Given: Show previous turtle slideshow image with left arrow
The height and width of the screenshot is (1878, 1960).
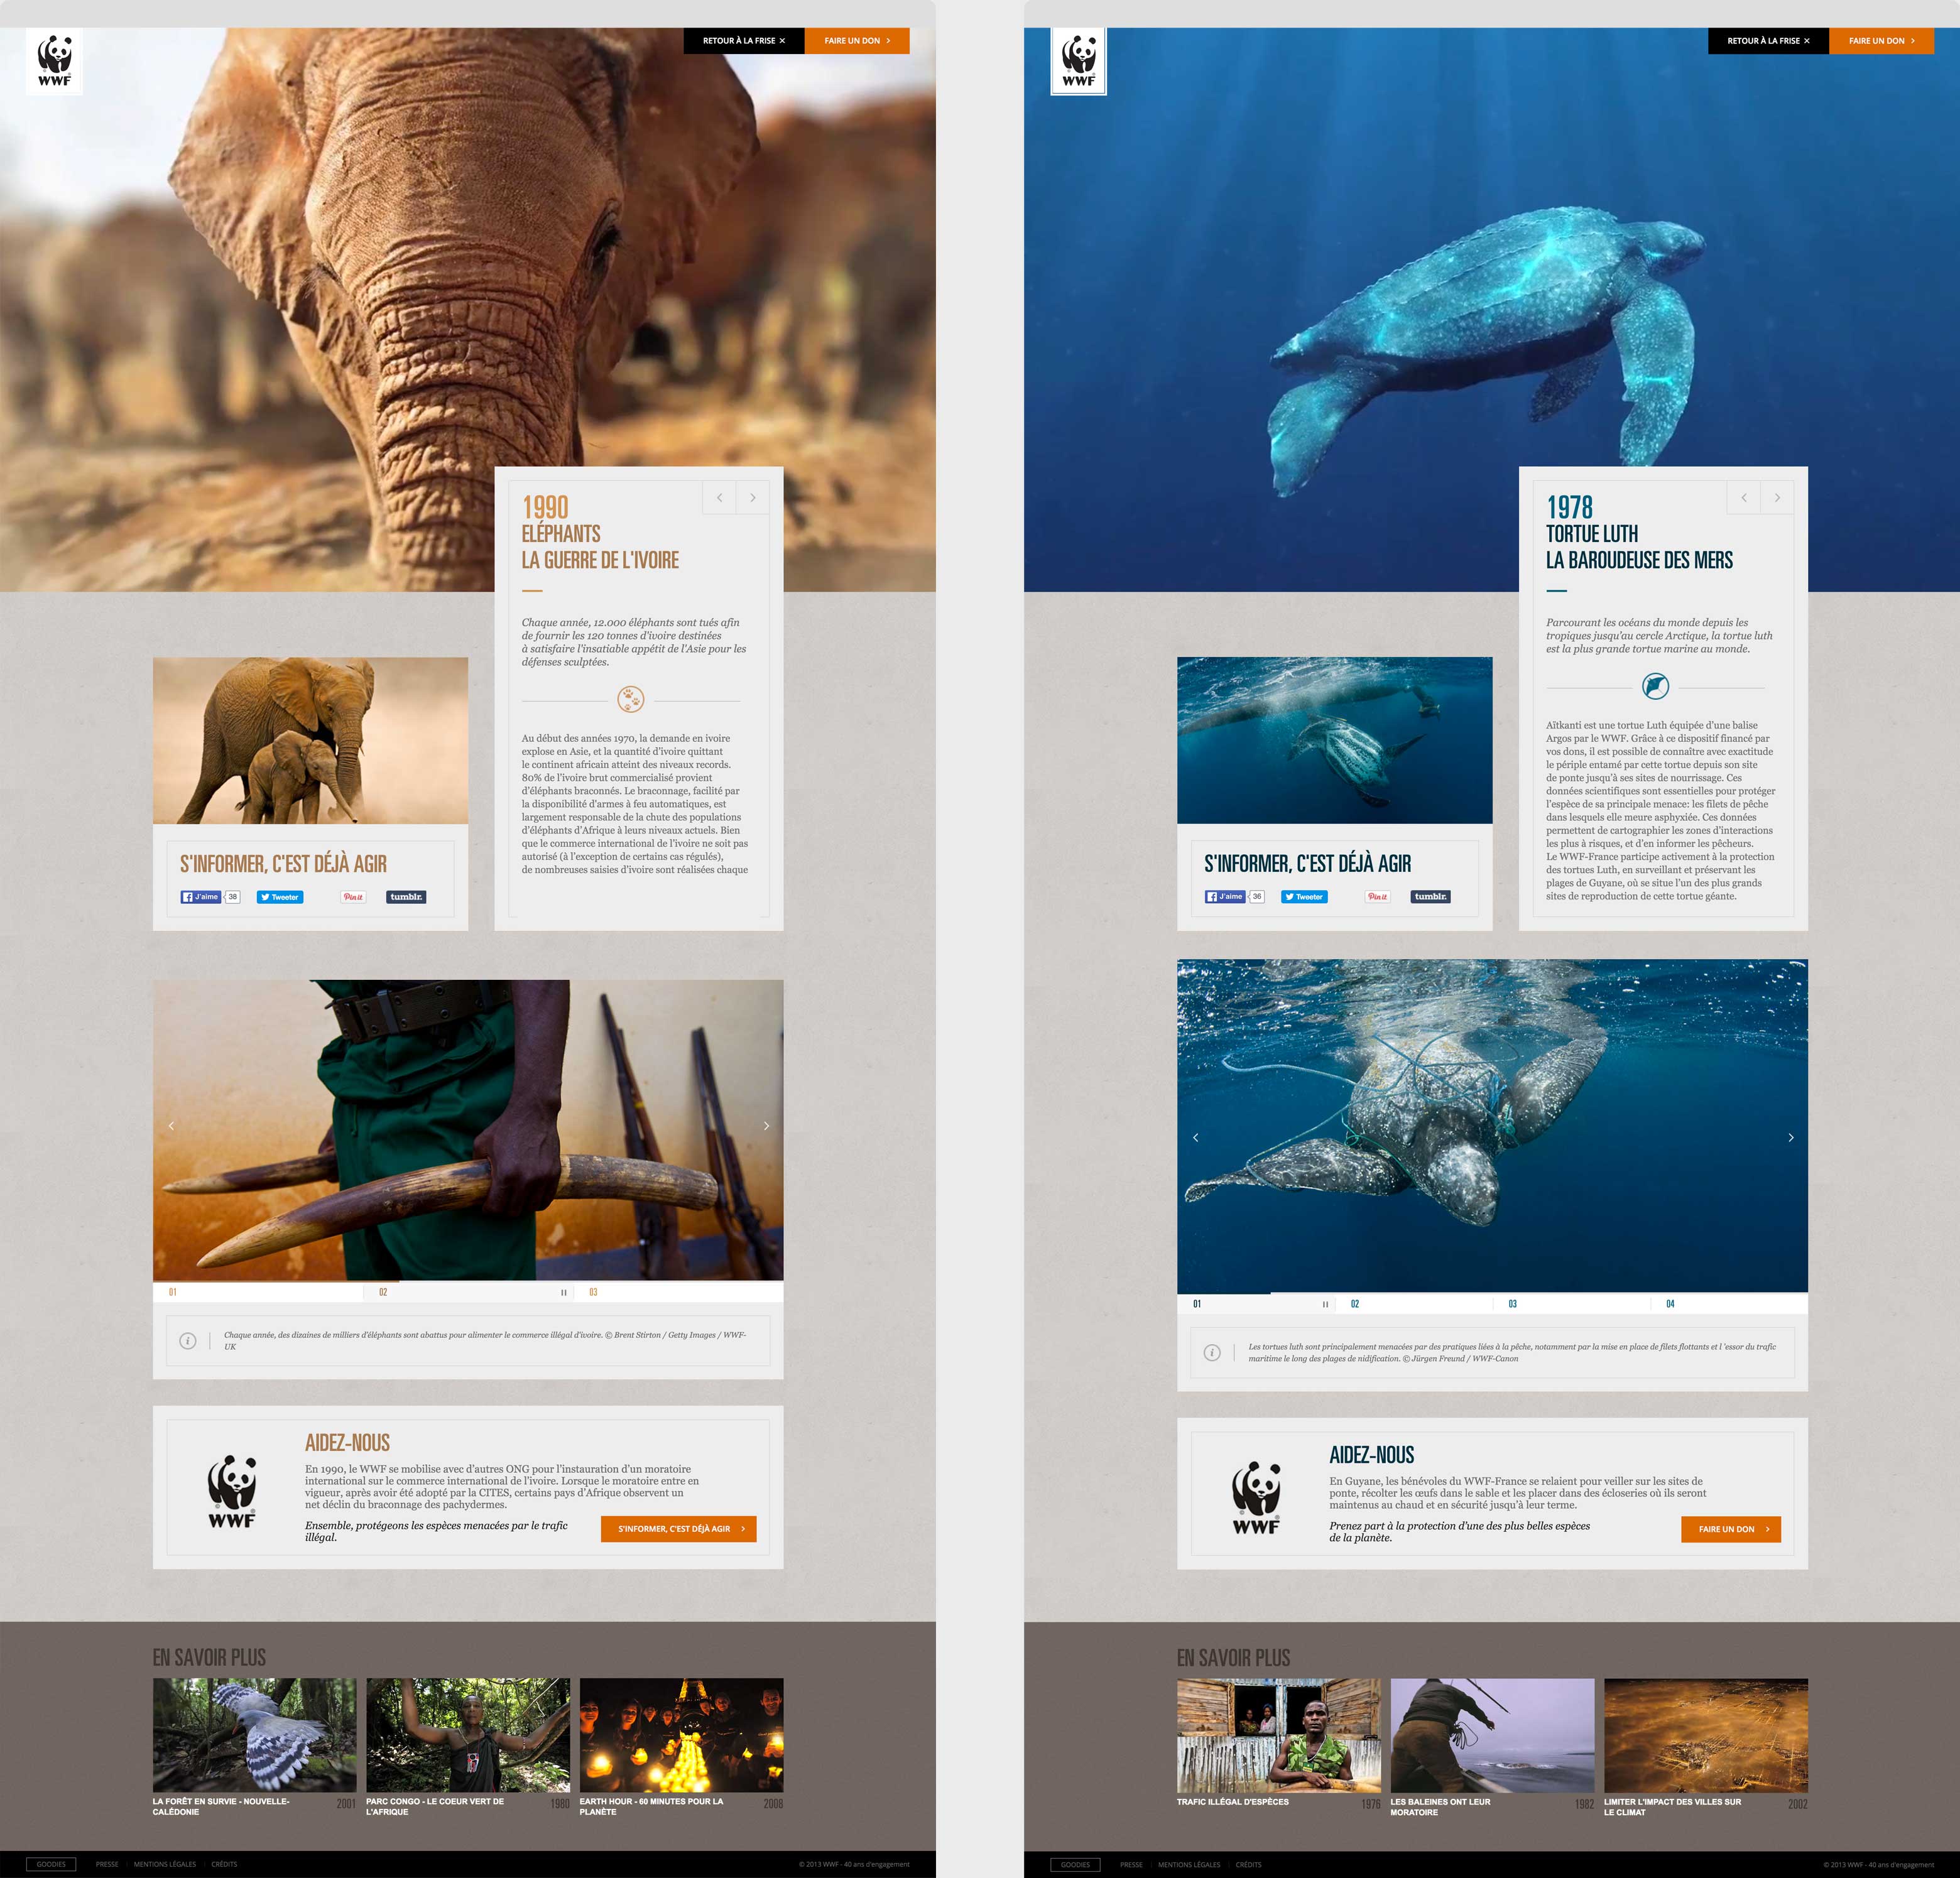Looking at the screenshot, I should tap(1195, 1137).
